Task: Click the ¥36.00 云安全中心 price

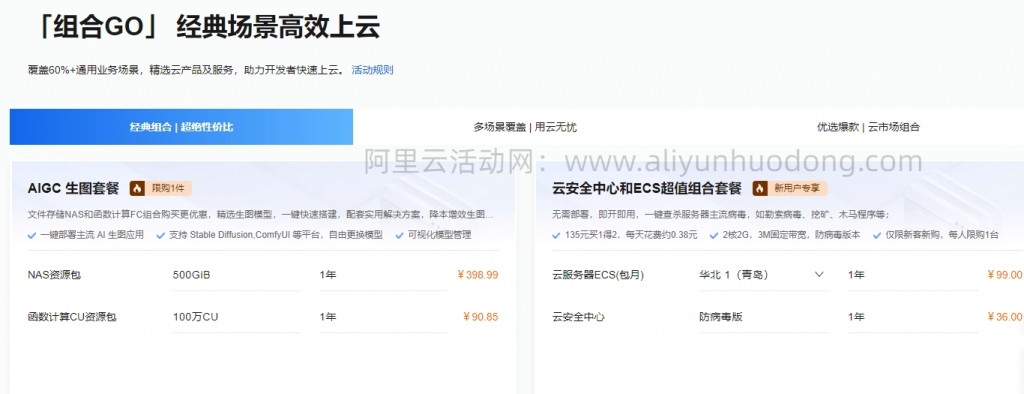Action: (x=1005, y=317)
